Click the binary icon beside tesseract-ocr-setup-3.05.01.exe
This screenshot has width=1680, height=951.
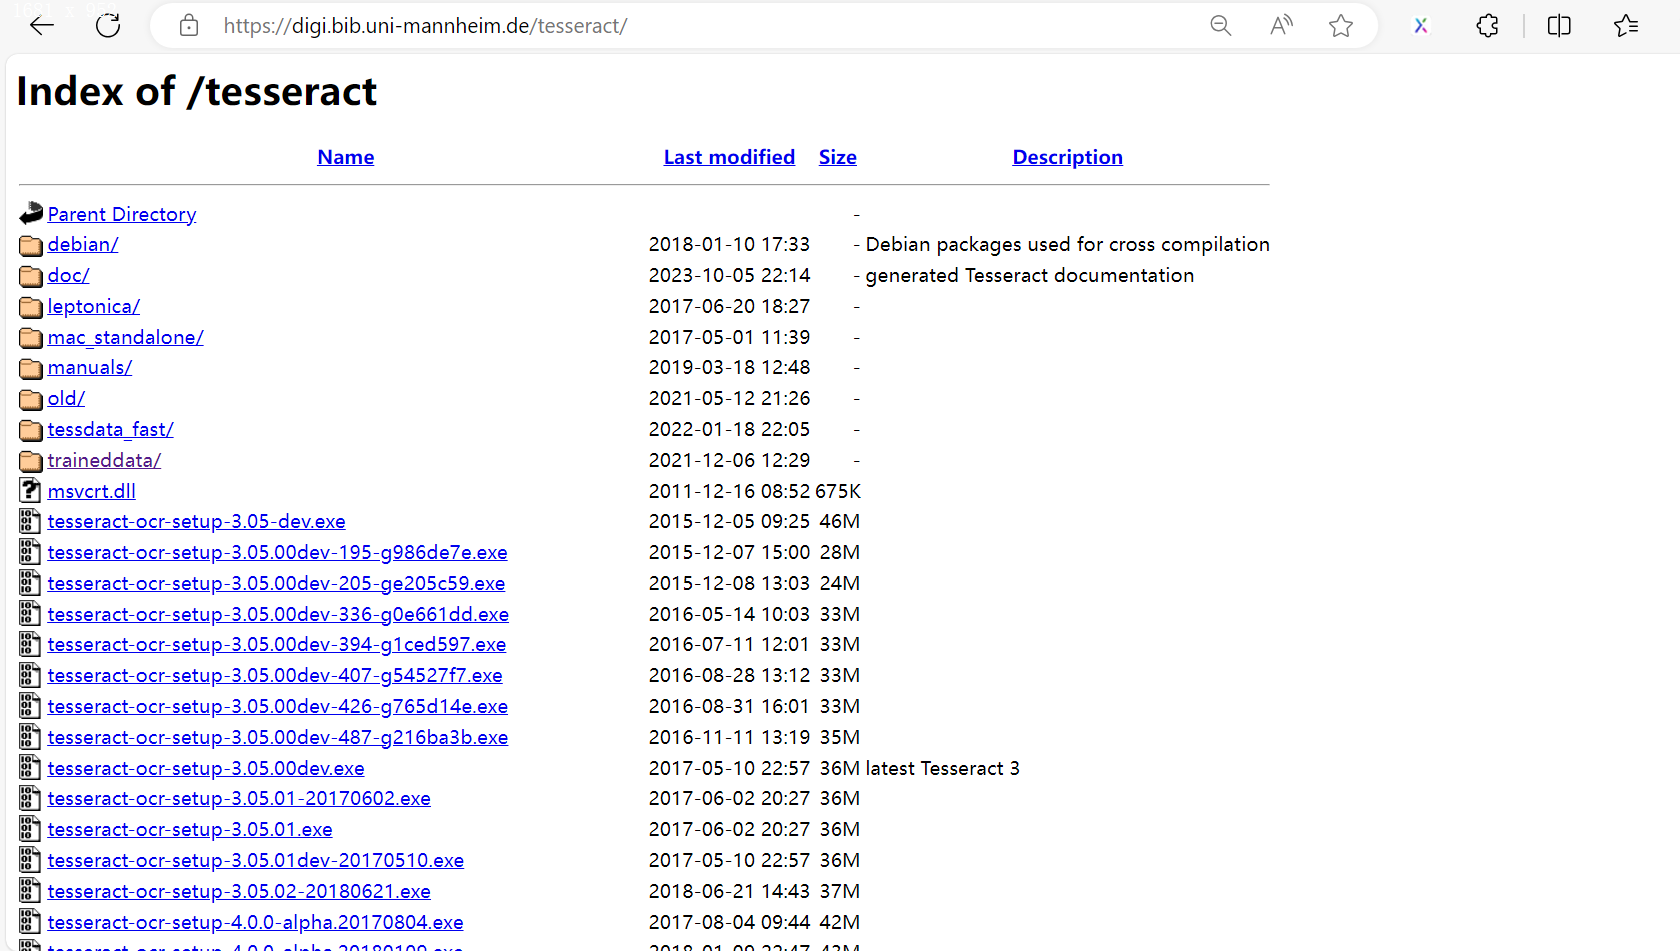point(30,829)
